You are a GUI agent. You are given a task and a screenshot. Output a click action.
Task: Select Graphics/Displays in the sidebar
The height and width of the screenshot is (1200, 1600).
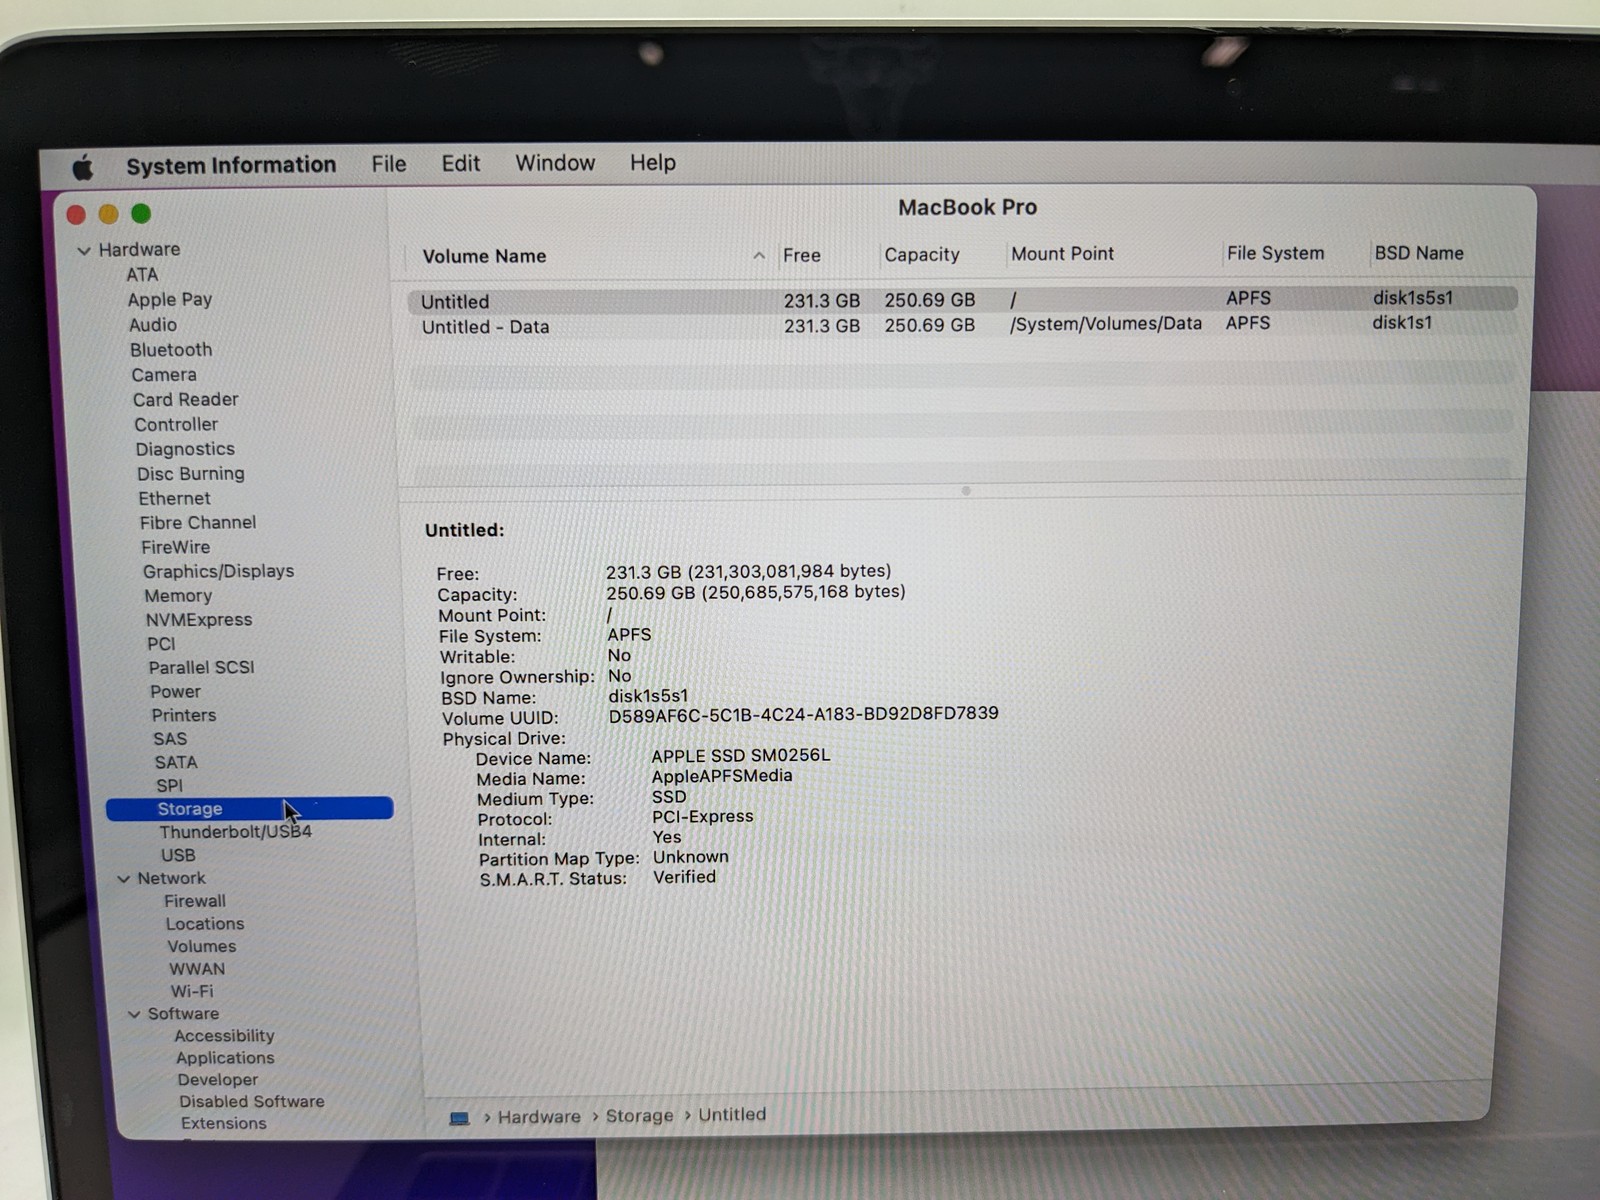pyautogui.click(x=219, y=571)
